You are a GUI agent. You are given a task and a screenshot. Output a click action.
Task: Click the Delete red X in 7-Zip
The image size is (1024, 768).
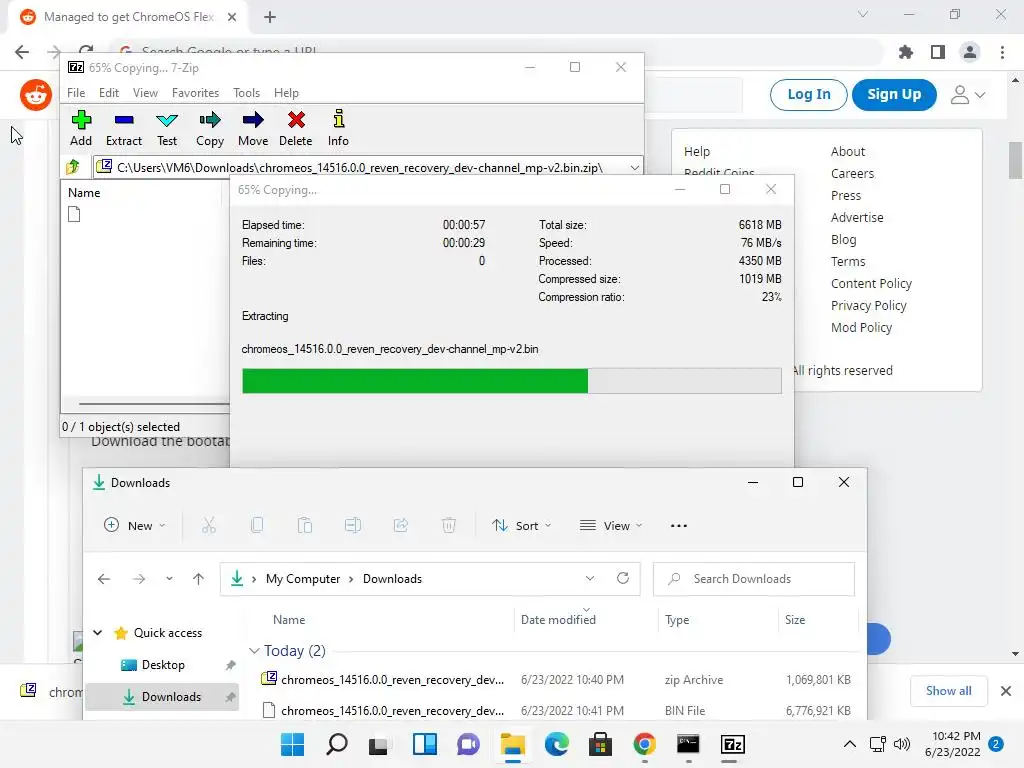(x=296, y=120)
